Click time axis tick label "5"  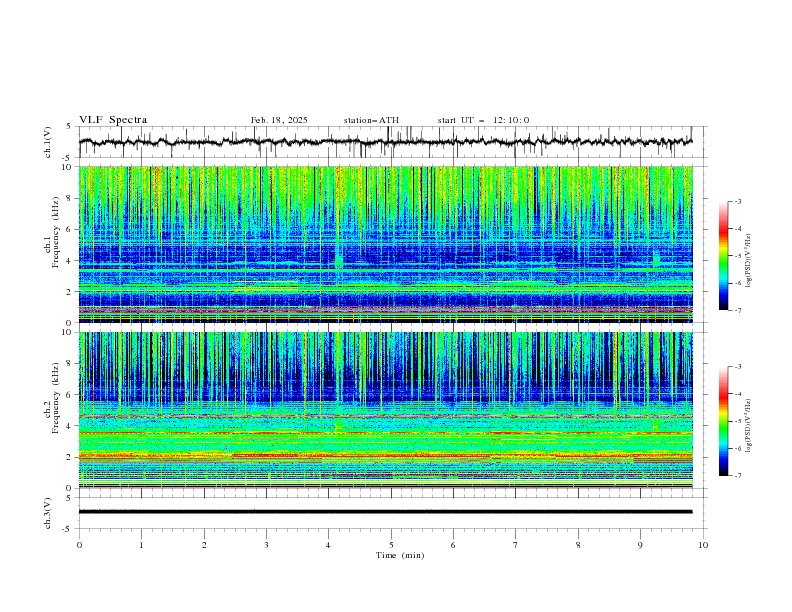391,545
